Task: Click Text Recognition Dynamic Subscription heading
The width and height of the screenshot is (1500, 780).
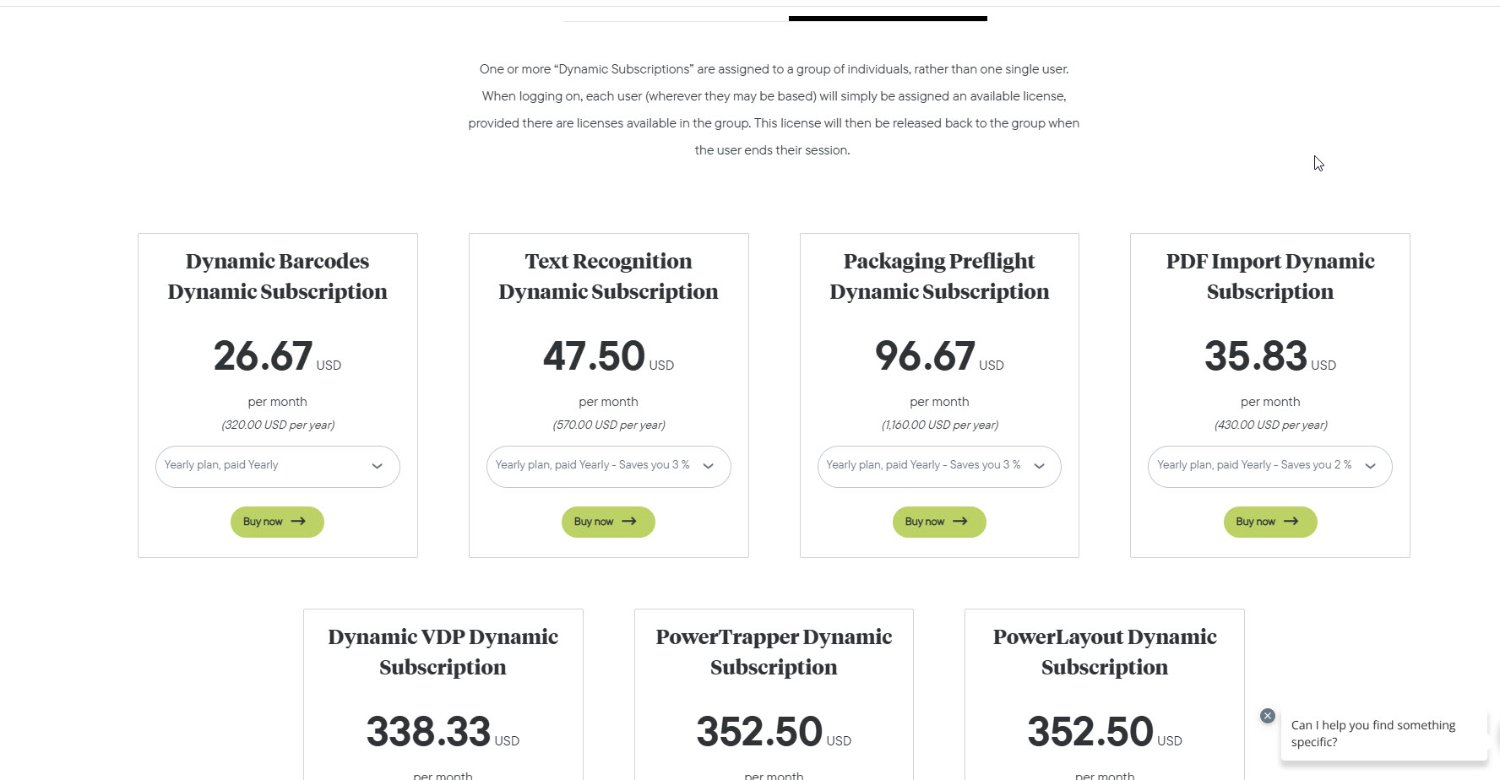Action: (x=608, y=276)
